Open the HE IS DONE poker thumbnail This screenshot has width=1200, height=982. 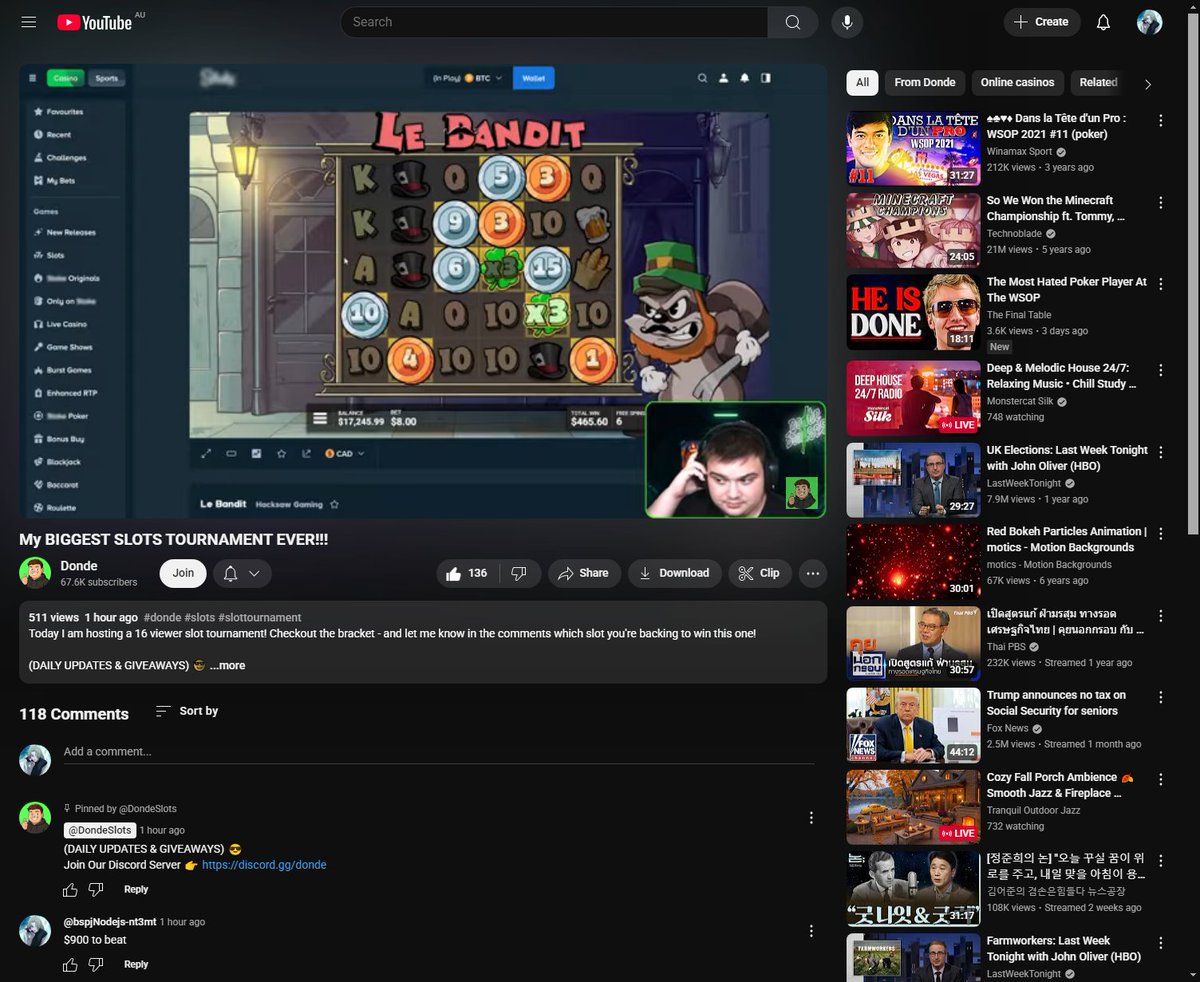coord(913,312)
